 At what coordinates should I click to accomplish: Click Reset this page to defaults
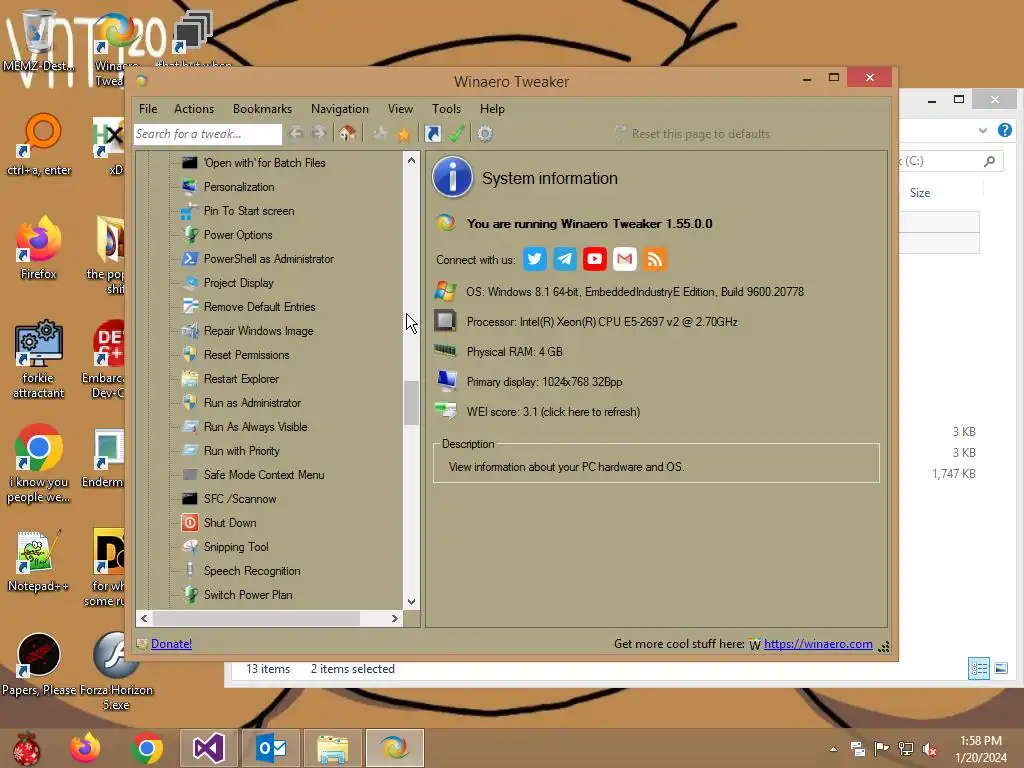[701, 134]
